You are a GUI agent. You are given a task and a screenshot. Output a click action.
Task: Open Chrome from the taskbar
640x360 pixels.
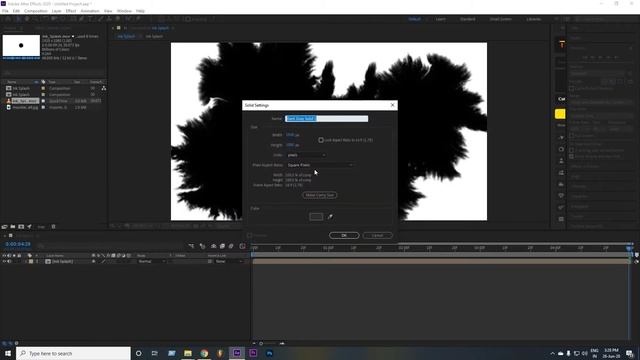[x=204, y=353]
